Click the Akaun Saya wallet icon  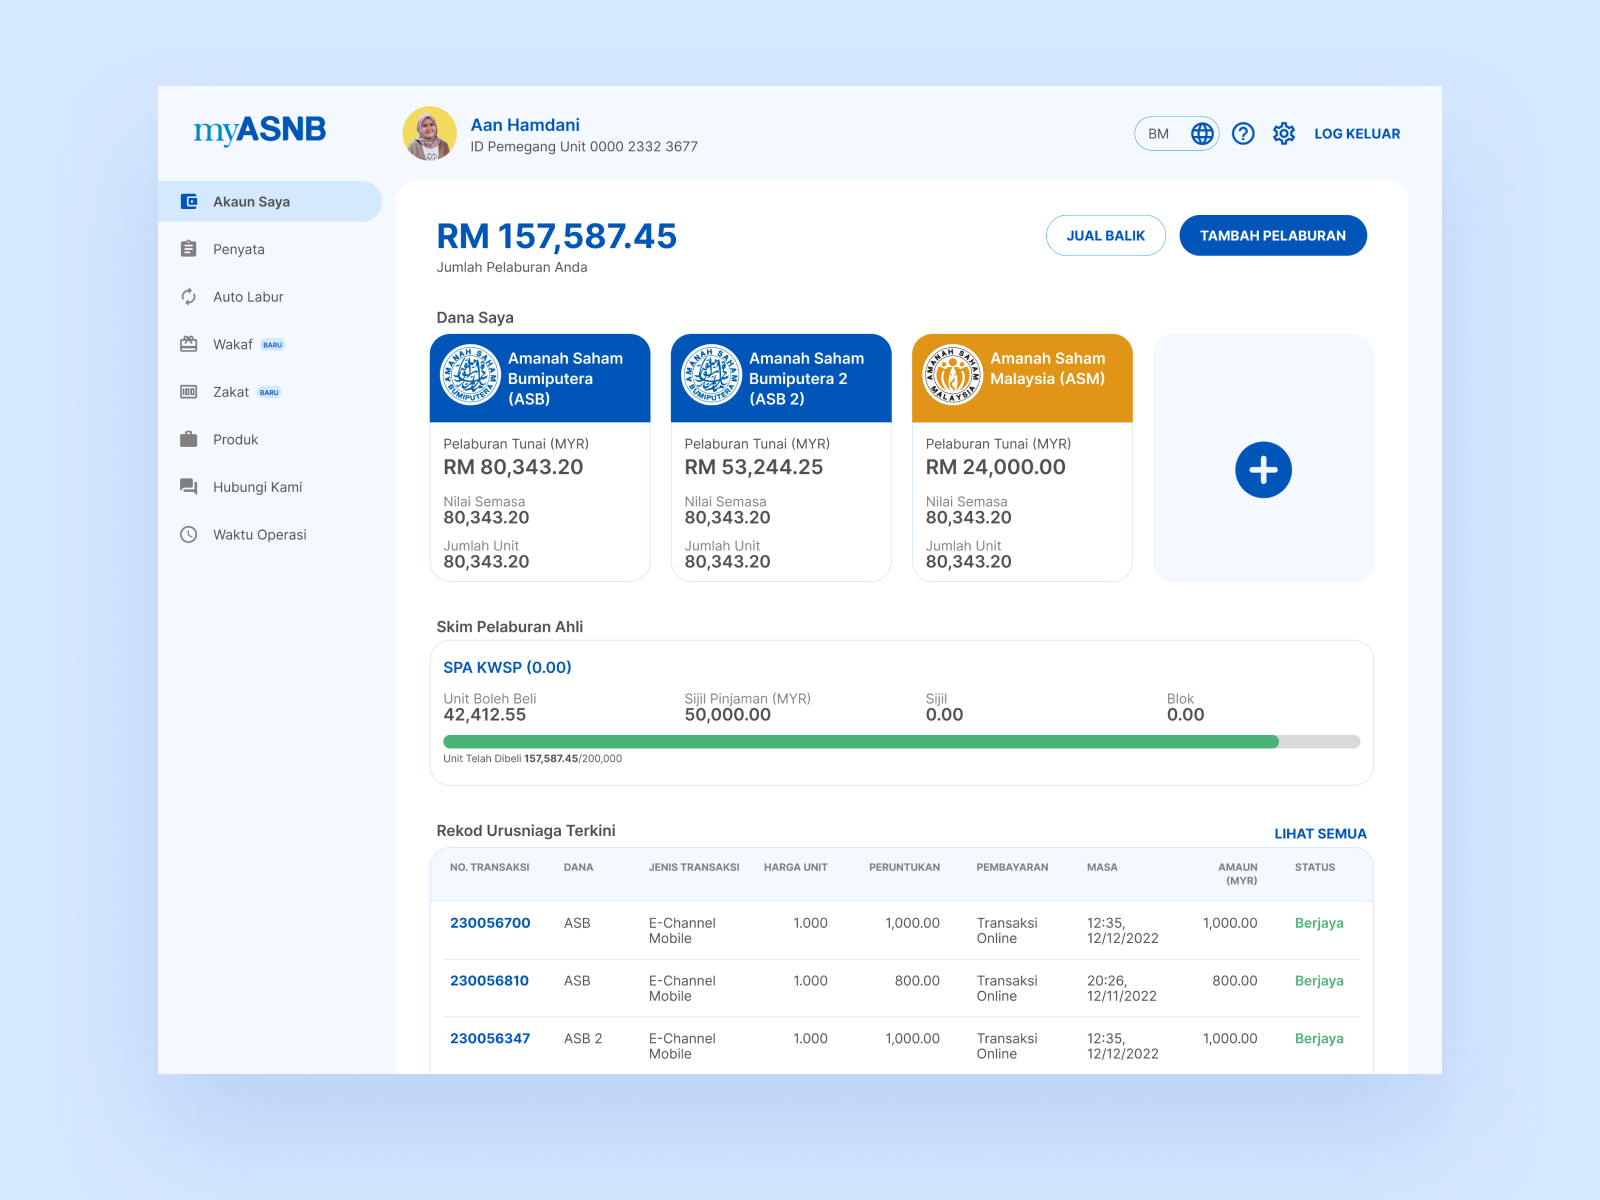(x=189, y=202)
